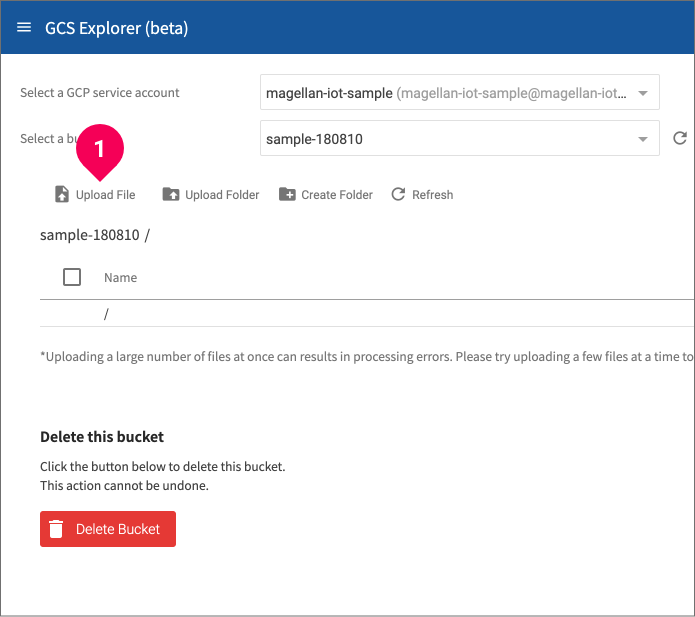Expand service account list via its arrow

[643, 93]
